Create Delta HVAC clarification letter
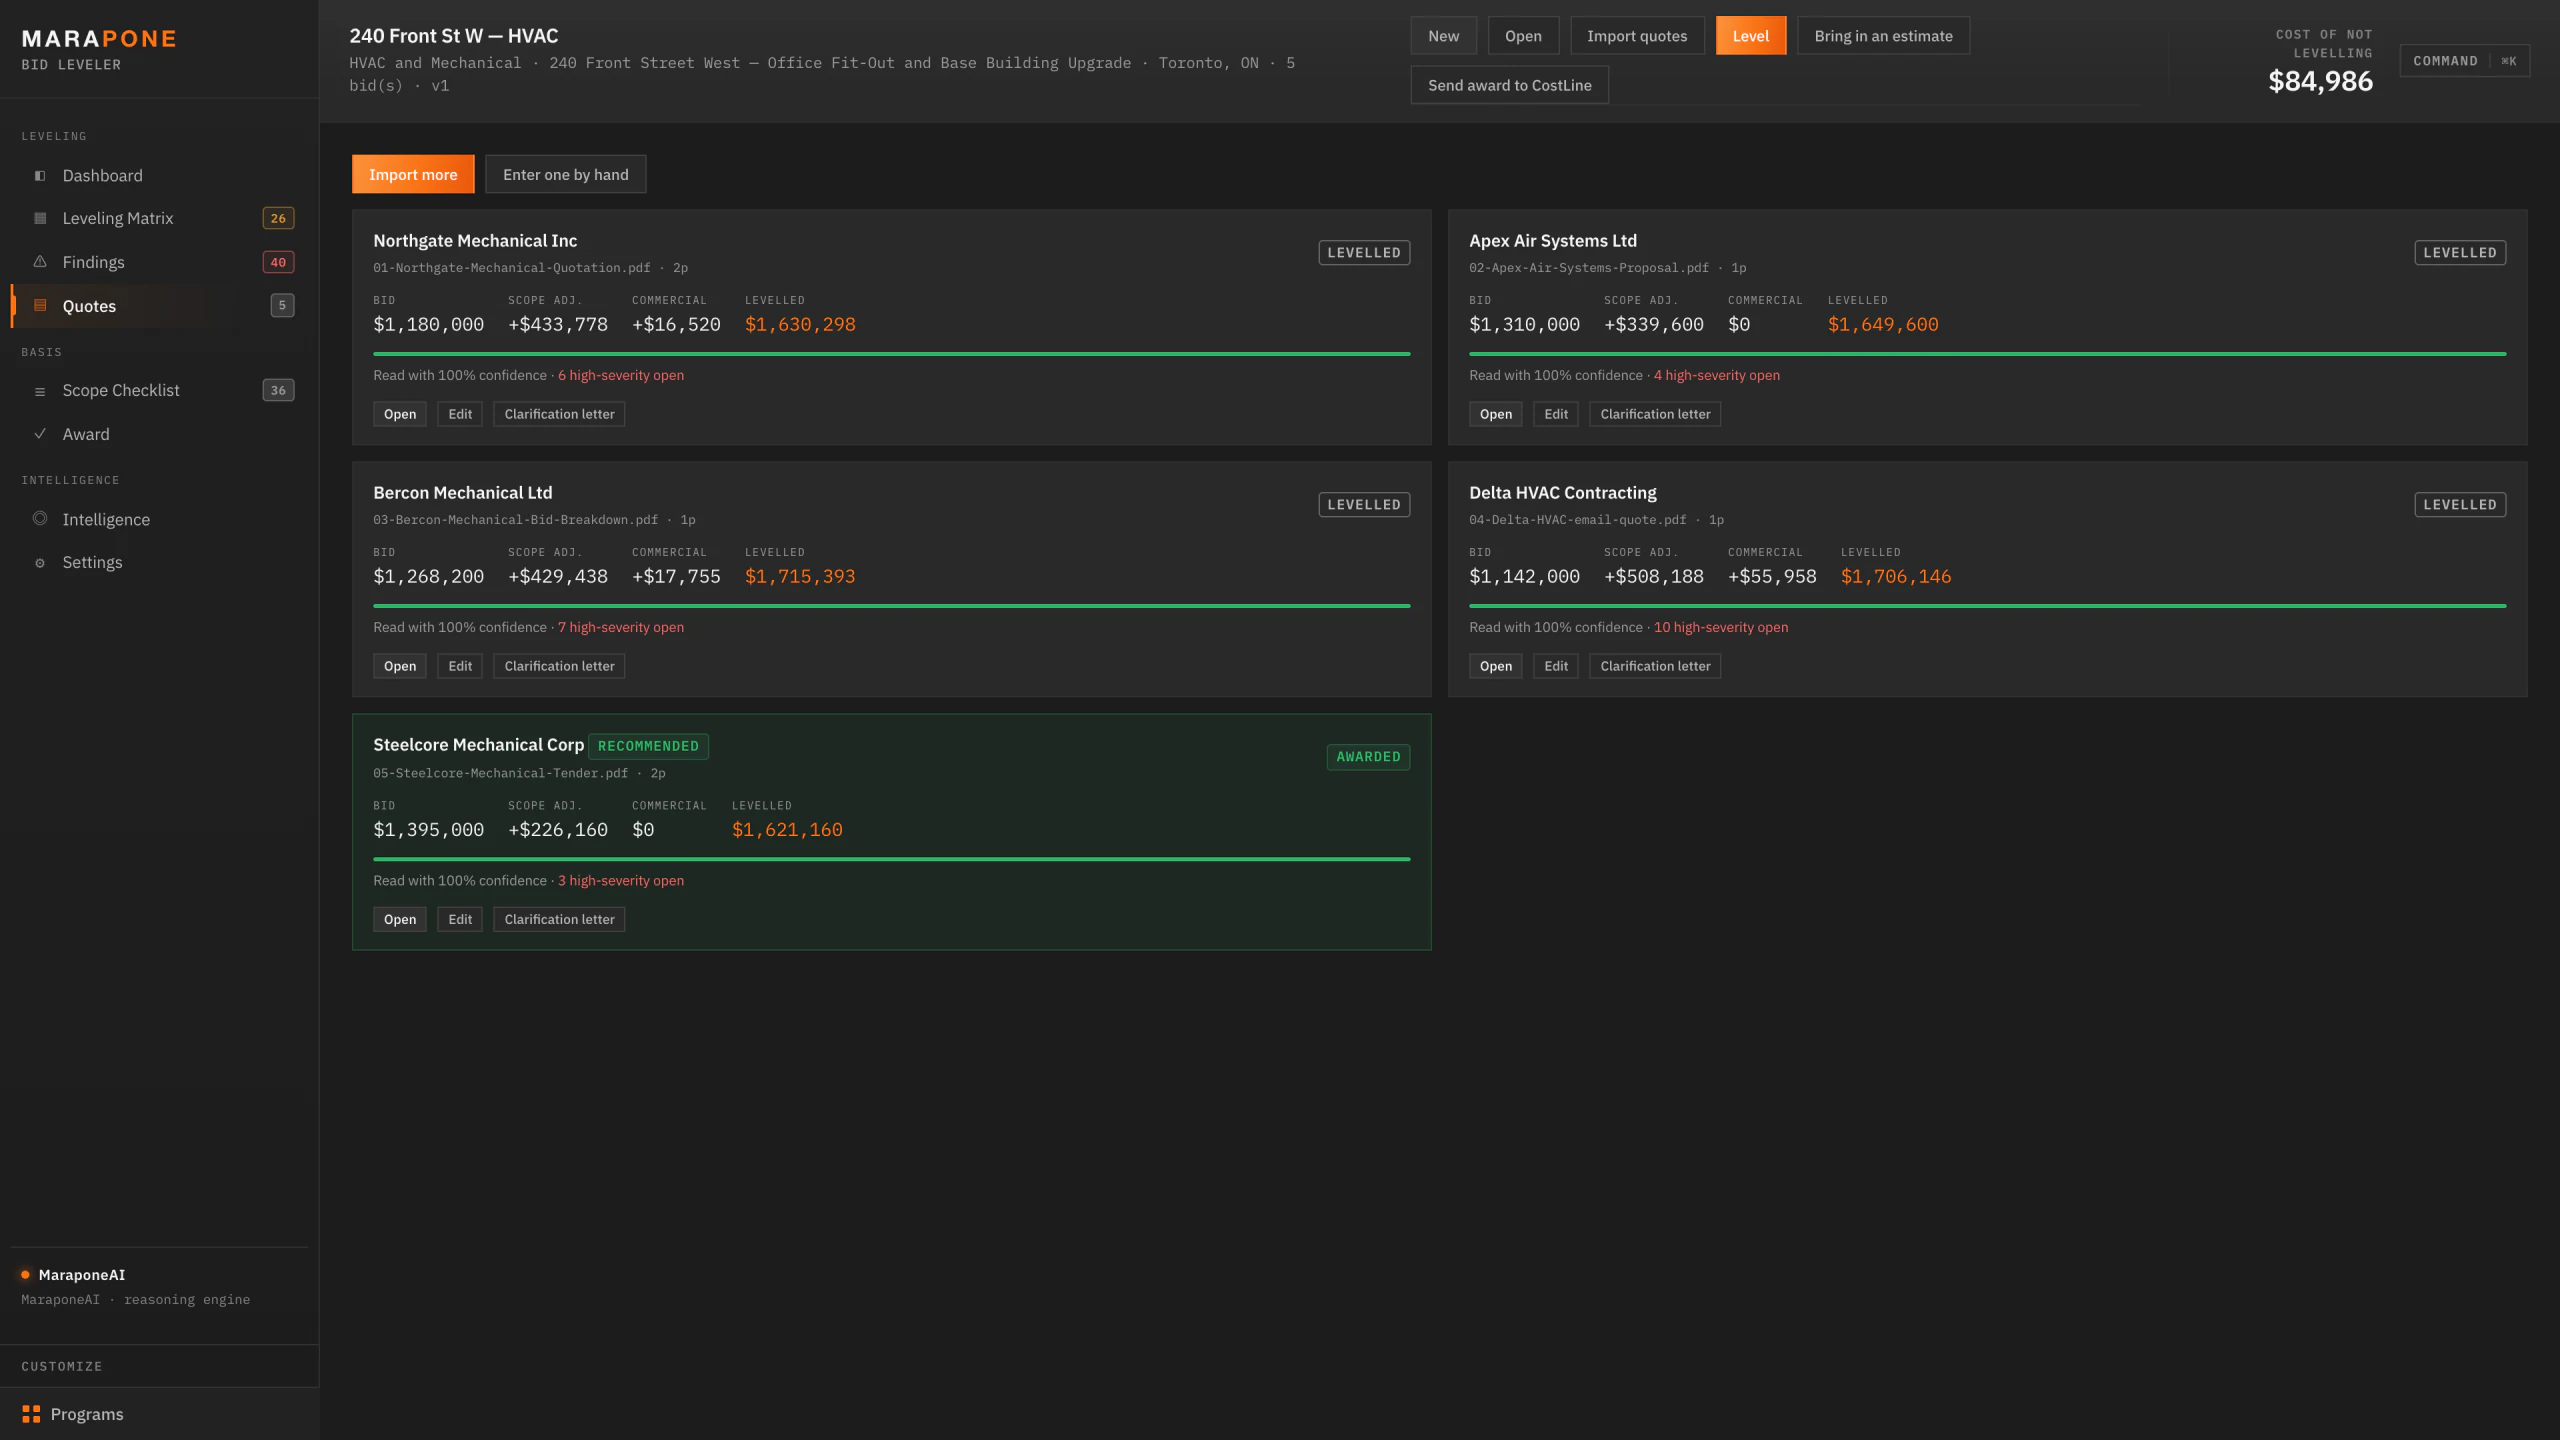 [x=1655, y=666]
